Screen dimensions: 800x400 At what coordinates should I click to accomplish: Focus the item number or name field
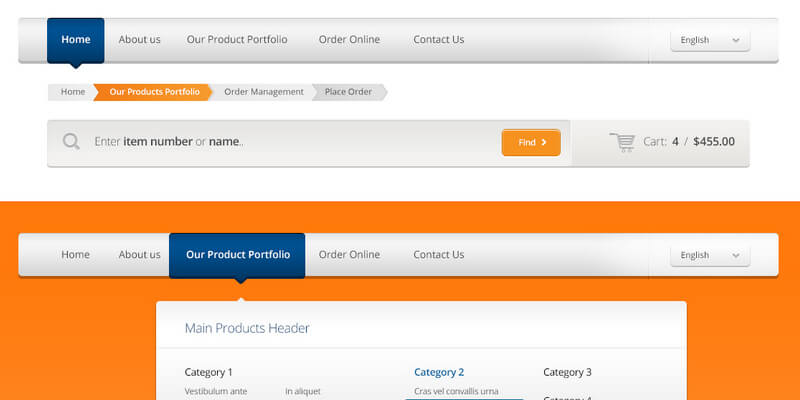[290, 142]
